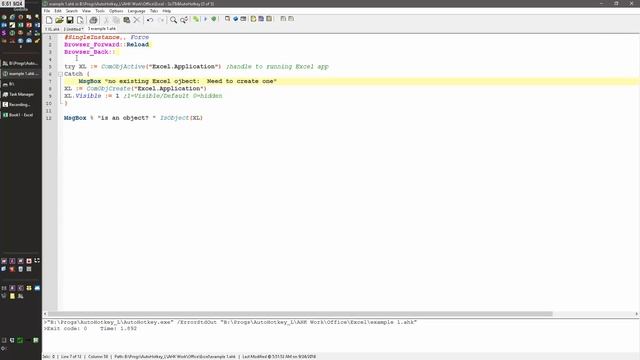Click the 'Browser_Forward::Reload' code on line 2
The height and width of the screenshot is (360, 640).
pos(107,44)
